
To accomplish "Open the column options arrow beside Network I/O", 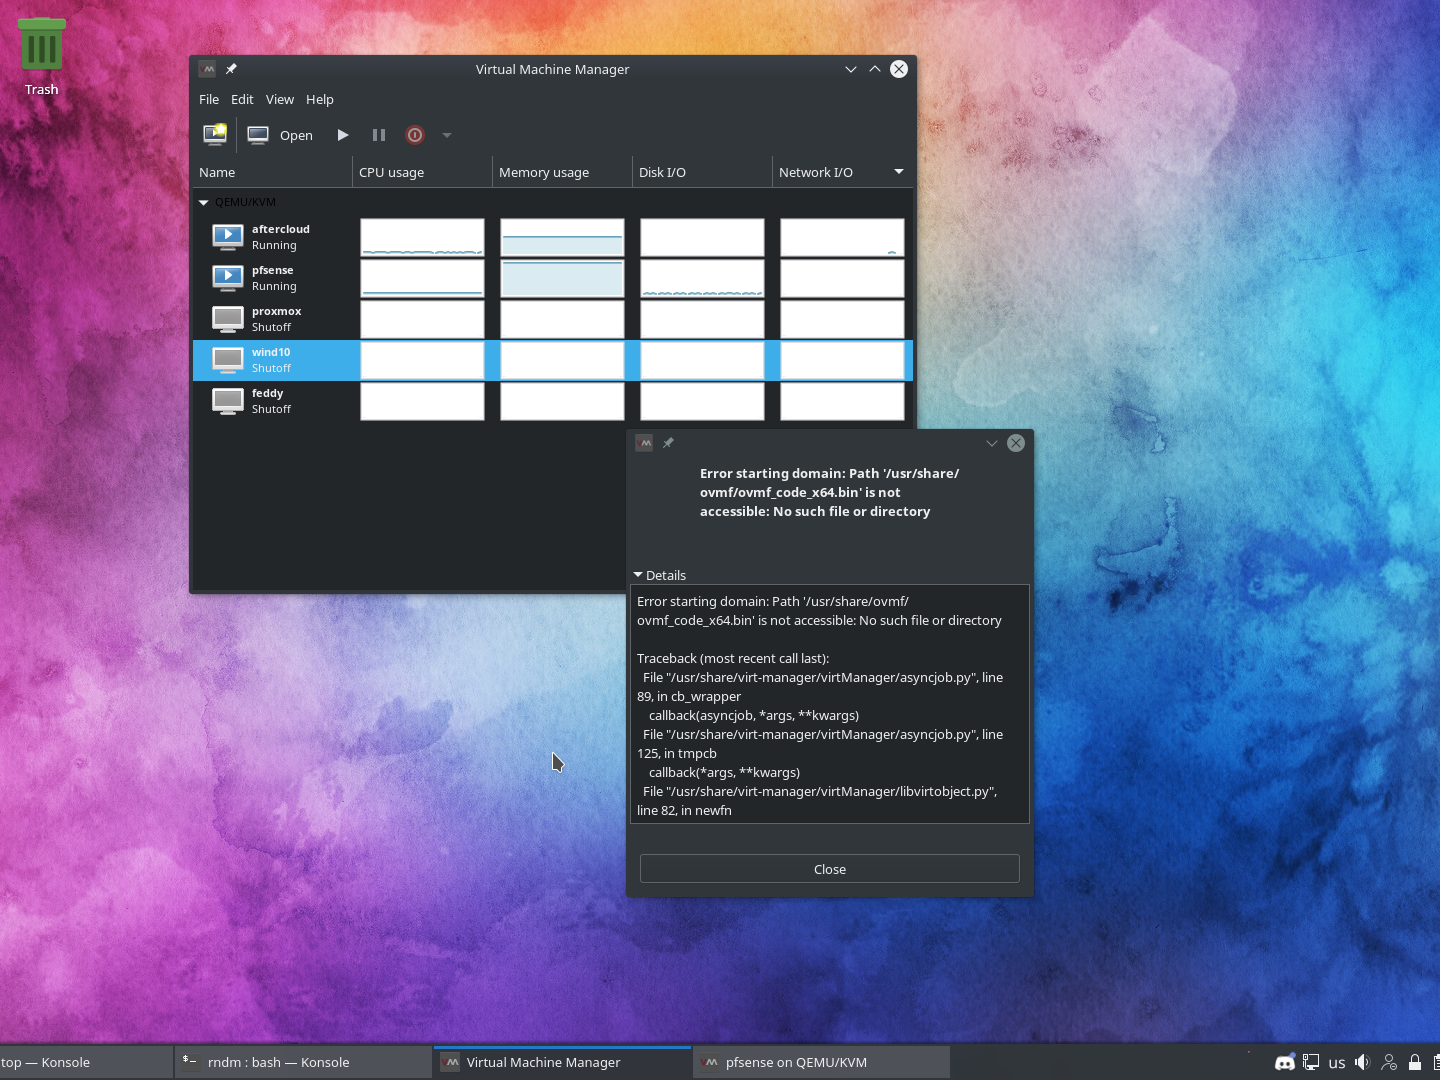I will (x=898, y=172).
